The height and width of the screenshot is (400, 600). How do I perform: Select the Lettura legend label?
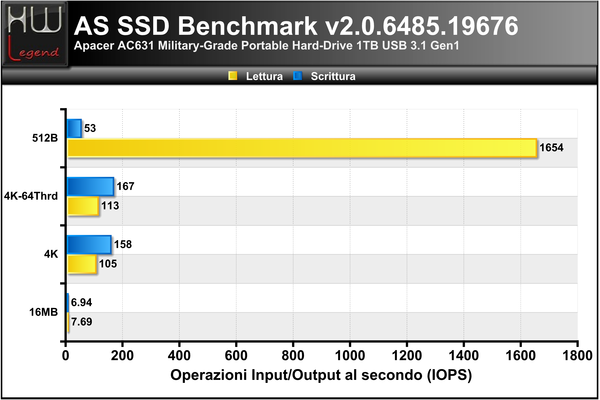click(x=264, y=76)
